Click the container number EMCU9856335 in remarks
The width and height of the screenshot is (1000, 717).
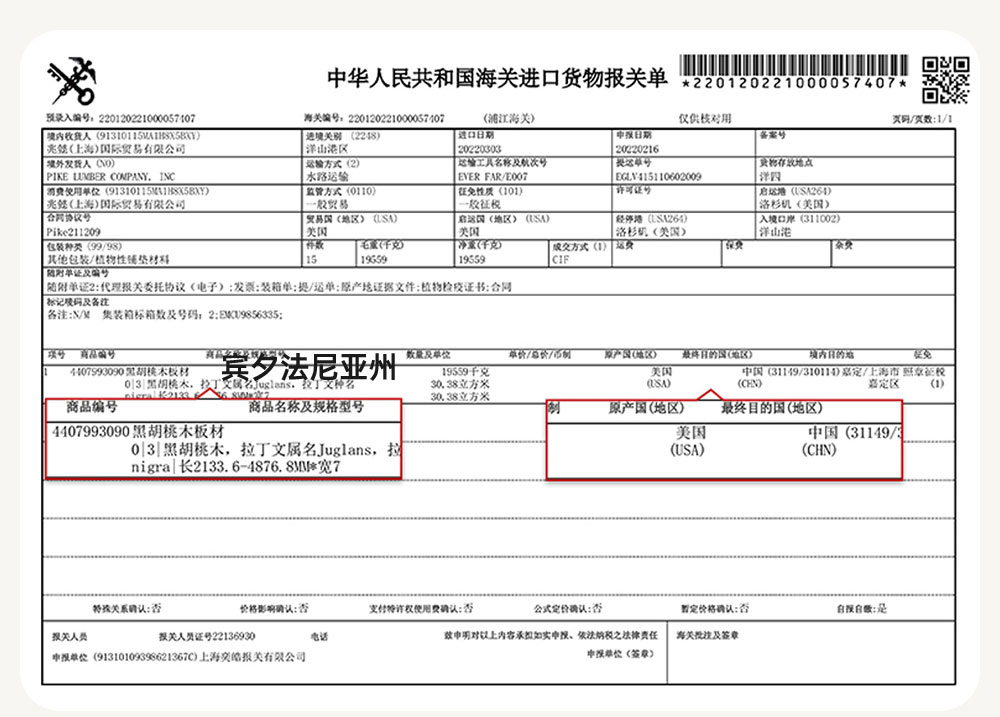tap(247, 315)
